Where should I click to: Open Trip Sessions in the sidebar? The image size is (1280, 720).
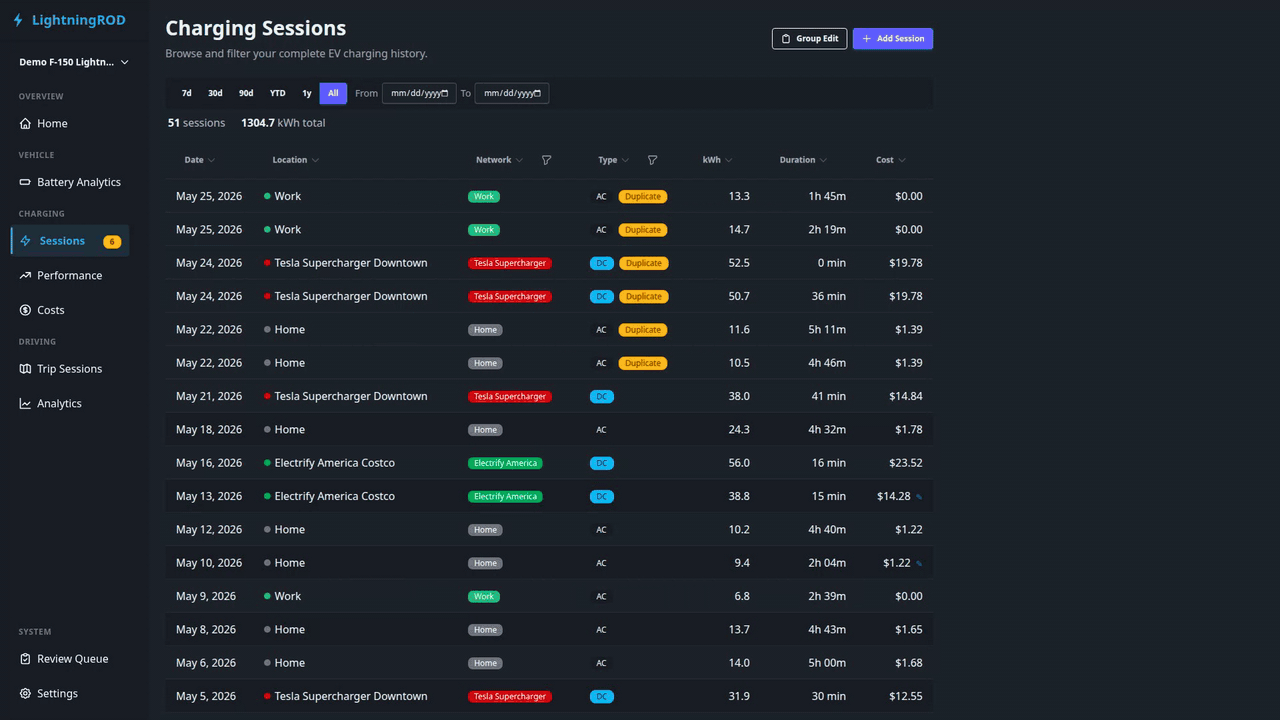(70, 369)
